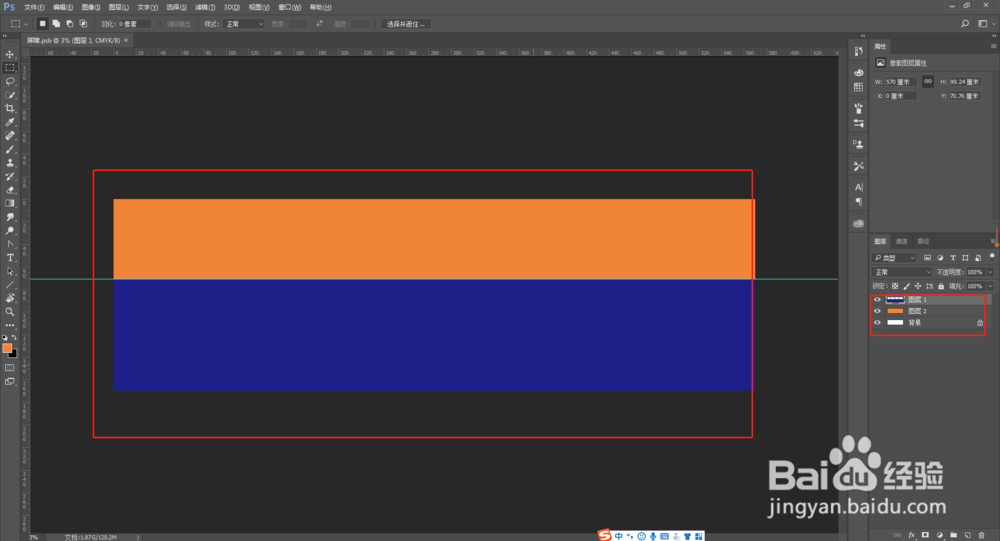The image size is (1000, 541).
Task: Select the Healing Brush tool
Action: 10,135
